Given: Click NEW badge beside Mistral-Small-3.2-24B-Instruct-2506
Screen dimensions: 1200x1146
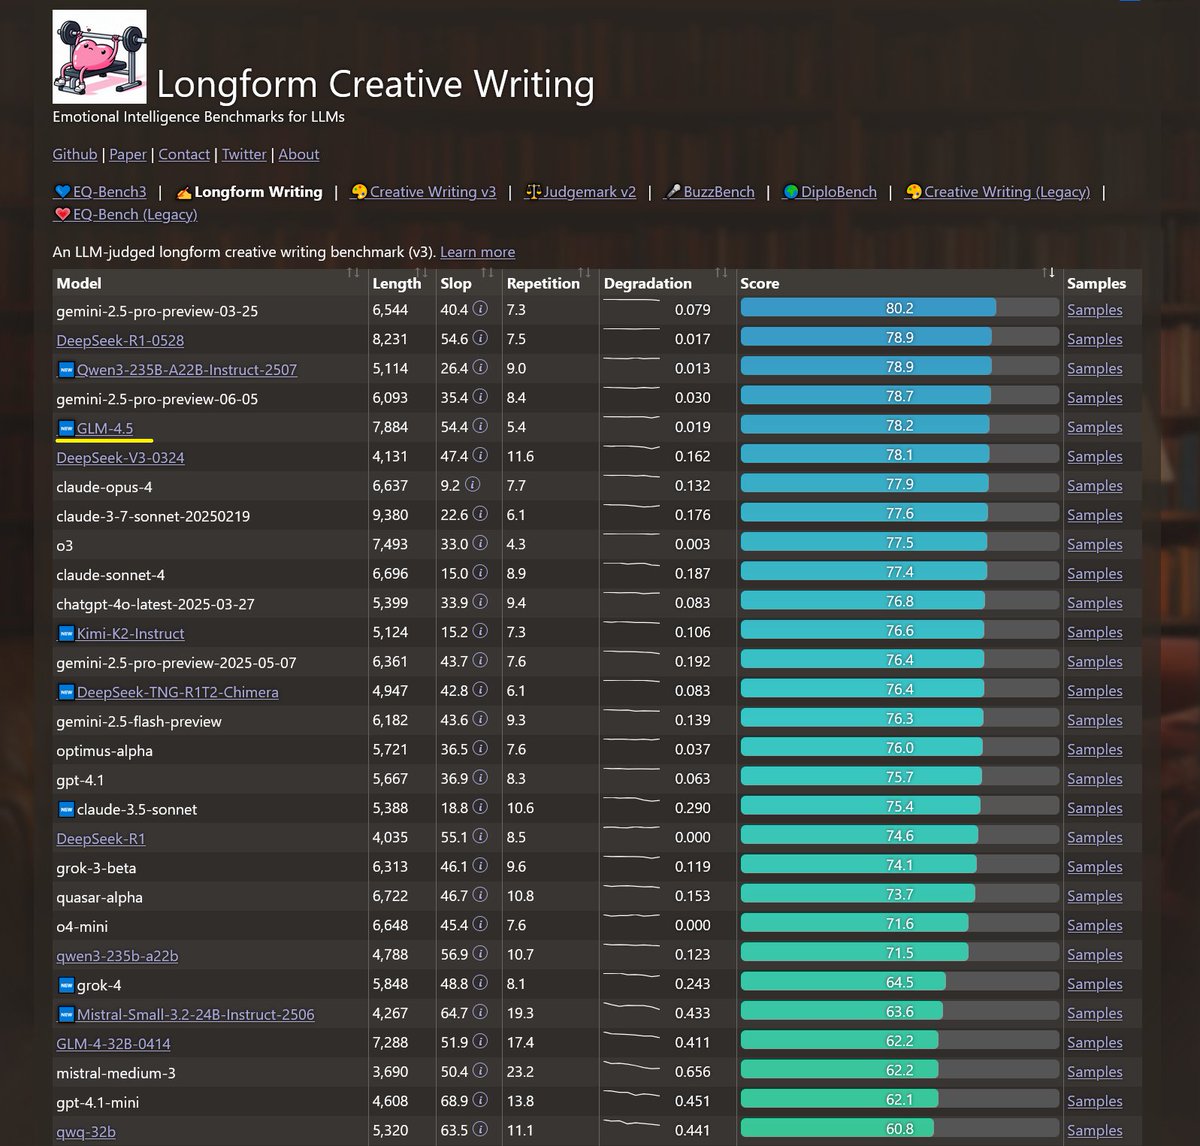Looking at the screenshot, I should pyautogui.click(x=66, y=1014).
